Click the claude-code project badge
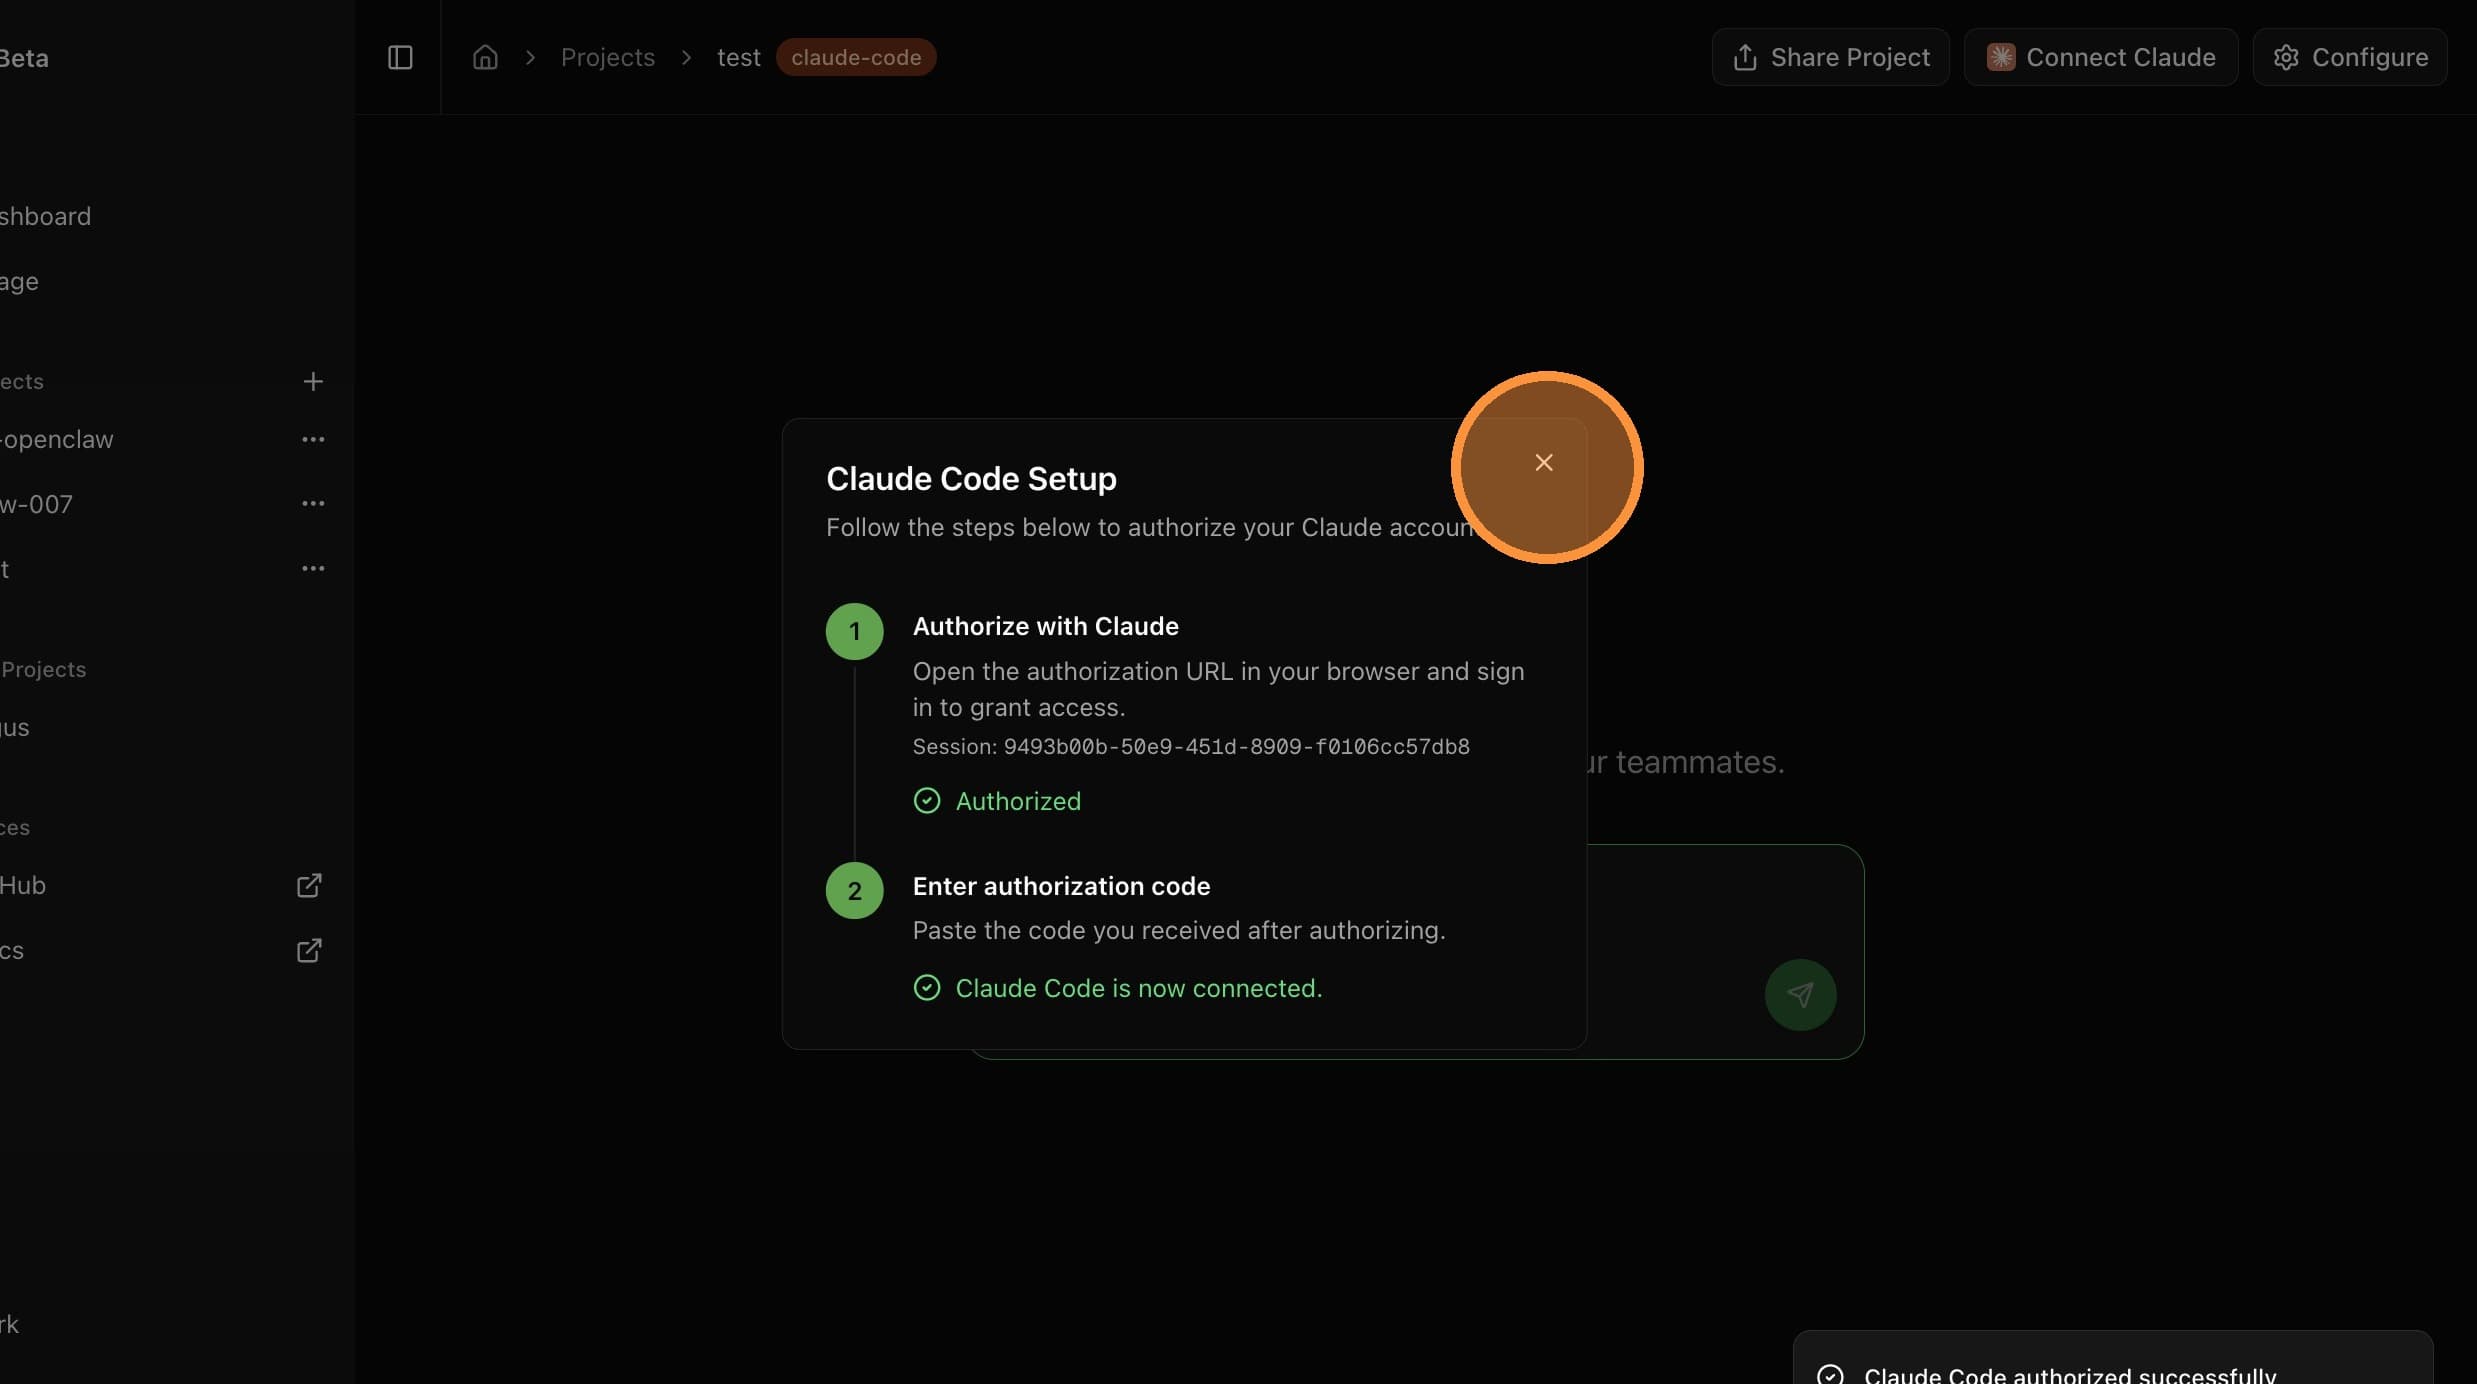The width and height of the screenshot is (2477, 1384). (x=856, y=58)
